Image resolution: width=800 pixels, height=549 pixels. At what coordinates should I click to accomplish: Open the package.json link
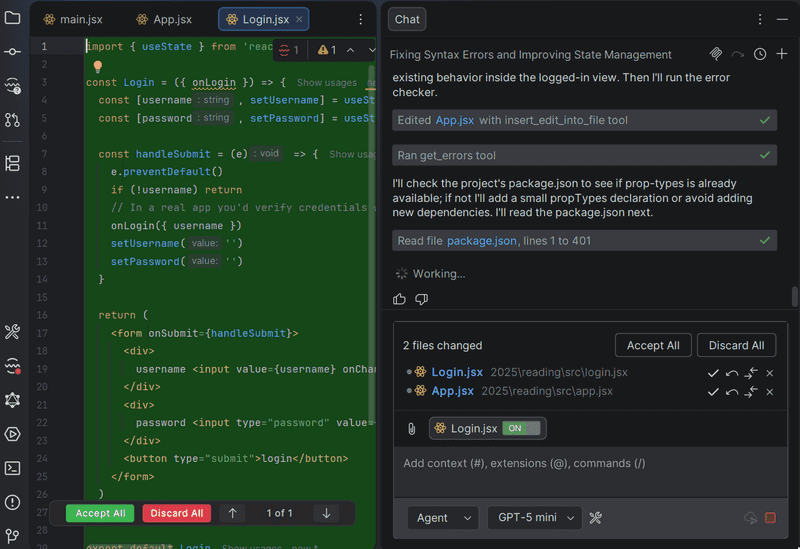click(482, 241)
